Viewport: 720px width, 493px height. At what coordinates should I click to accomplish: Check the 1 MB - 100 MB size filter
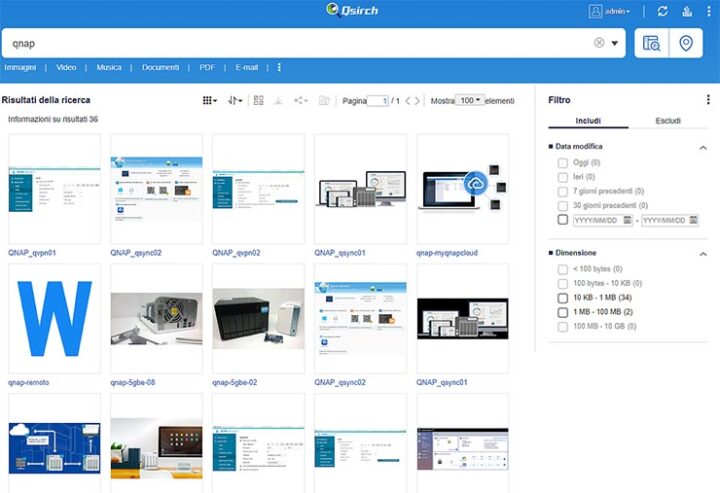point(563,312)
